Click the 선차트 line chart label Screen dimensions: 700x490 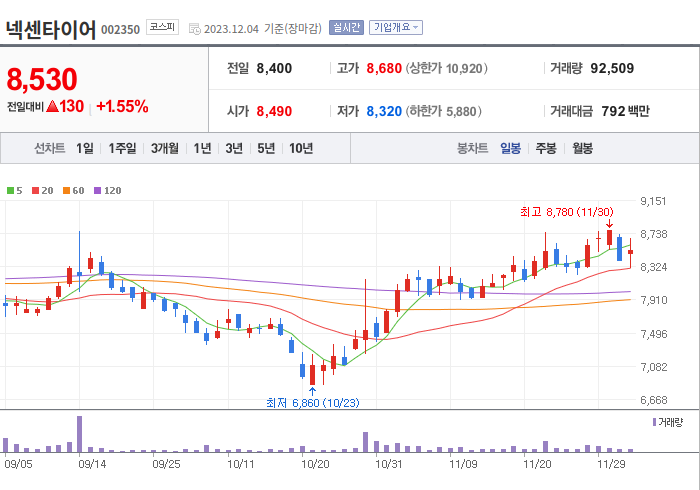[x=50, y=148]
